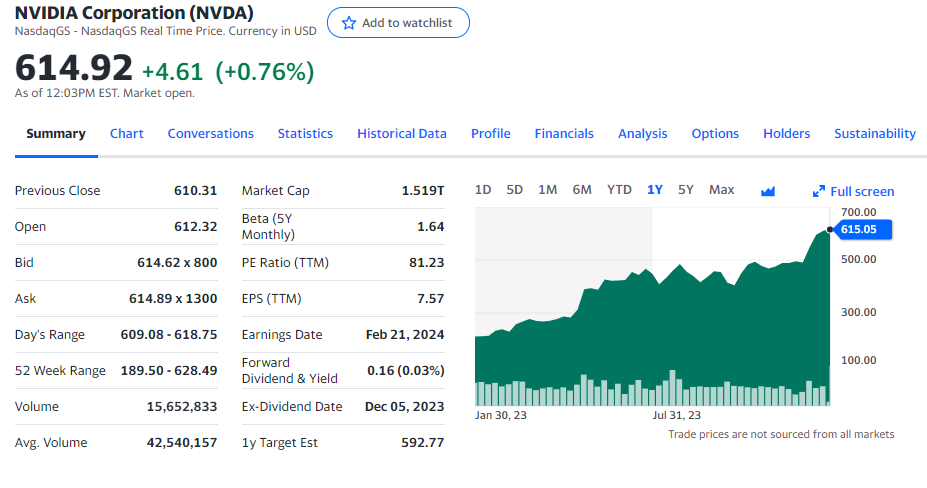The image size is (927, 488).
Task: Click the star icon in Add to watchlist
Action: point(349,23)
